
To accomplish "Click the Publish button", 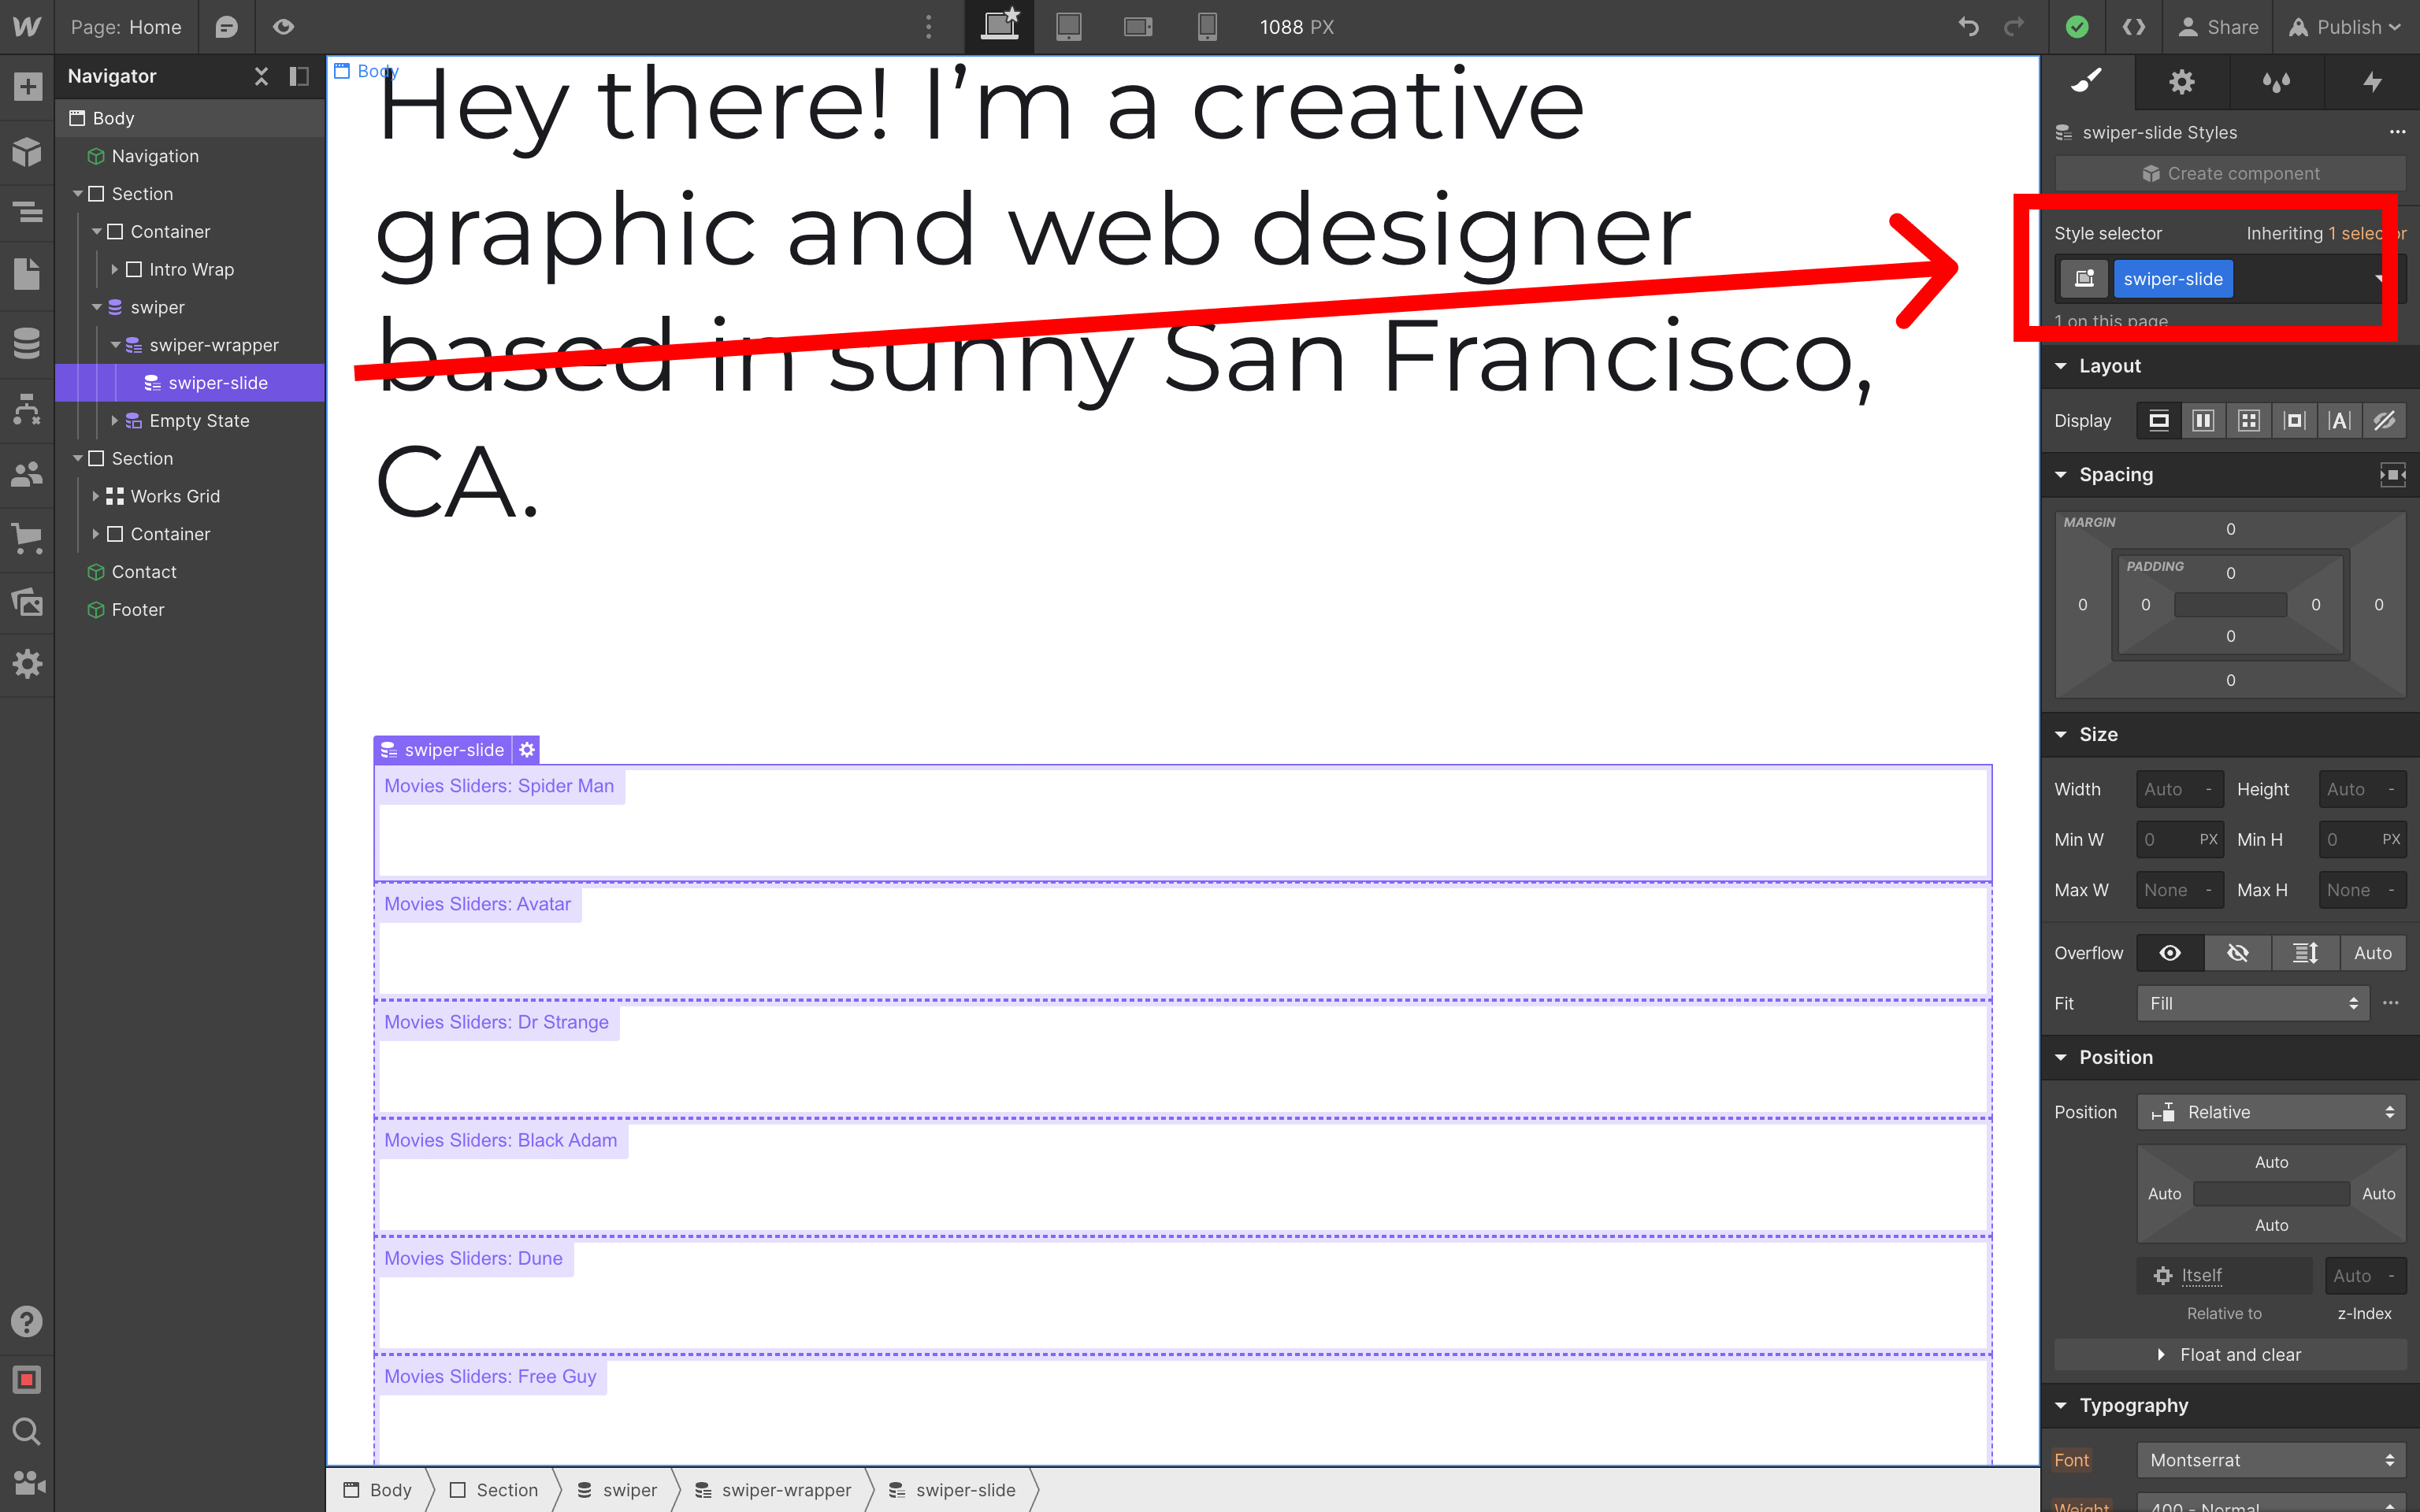I will point(2347,27).
